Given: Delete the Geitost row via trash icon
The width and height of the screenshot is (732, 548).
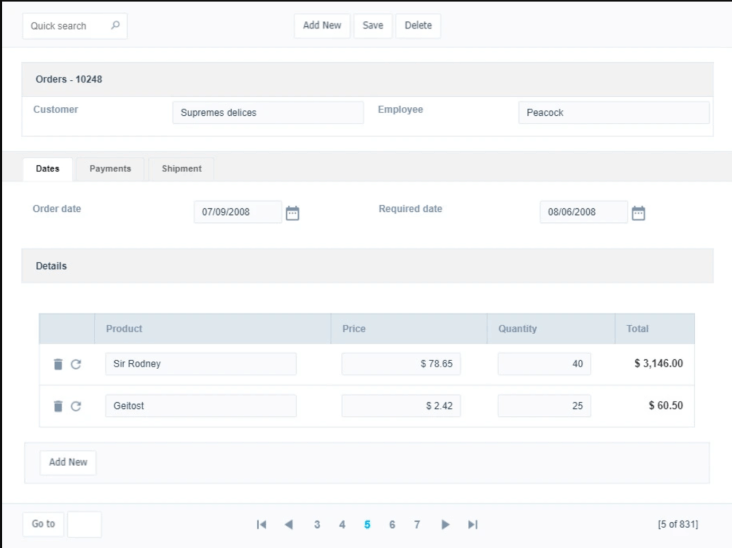Looking at the screenshot, I should point(58,406).
